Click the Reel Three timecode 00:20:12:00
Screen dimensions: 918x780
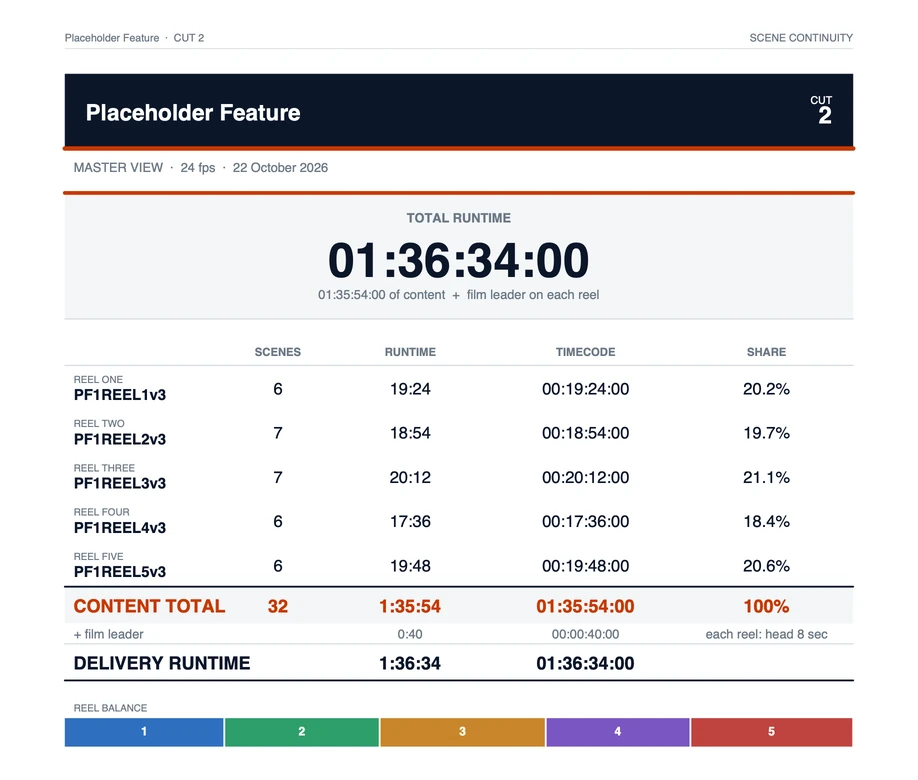(x=585, y=477)
